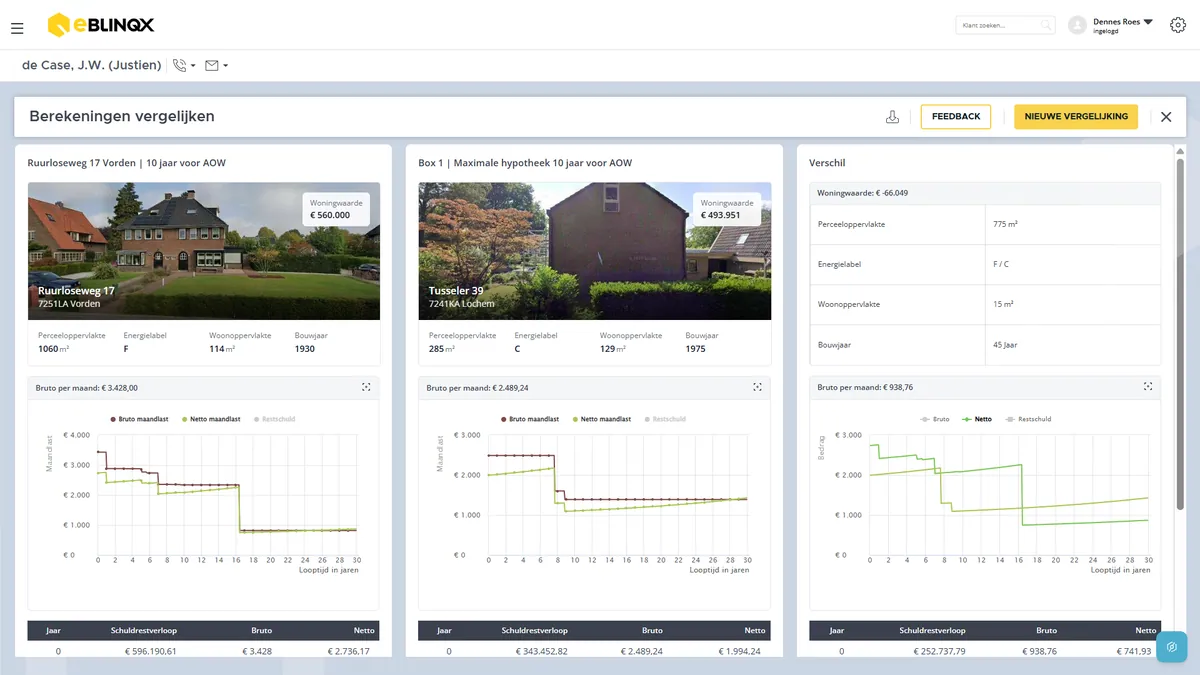Expand the Verschil chart fullscreen
1200x675 pixels.
[x=1148, y=387]
